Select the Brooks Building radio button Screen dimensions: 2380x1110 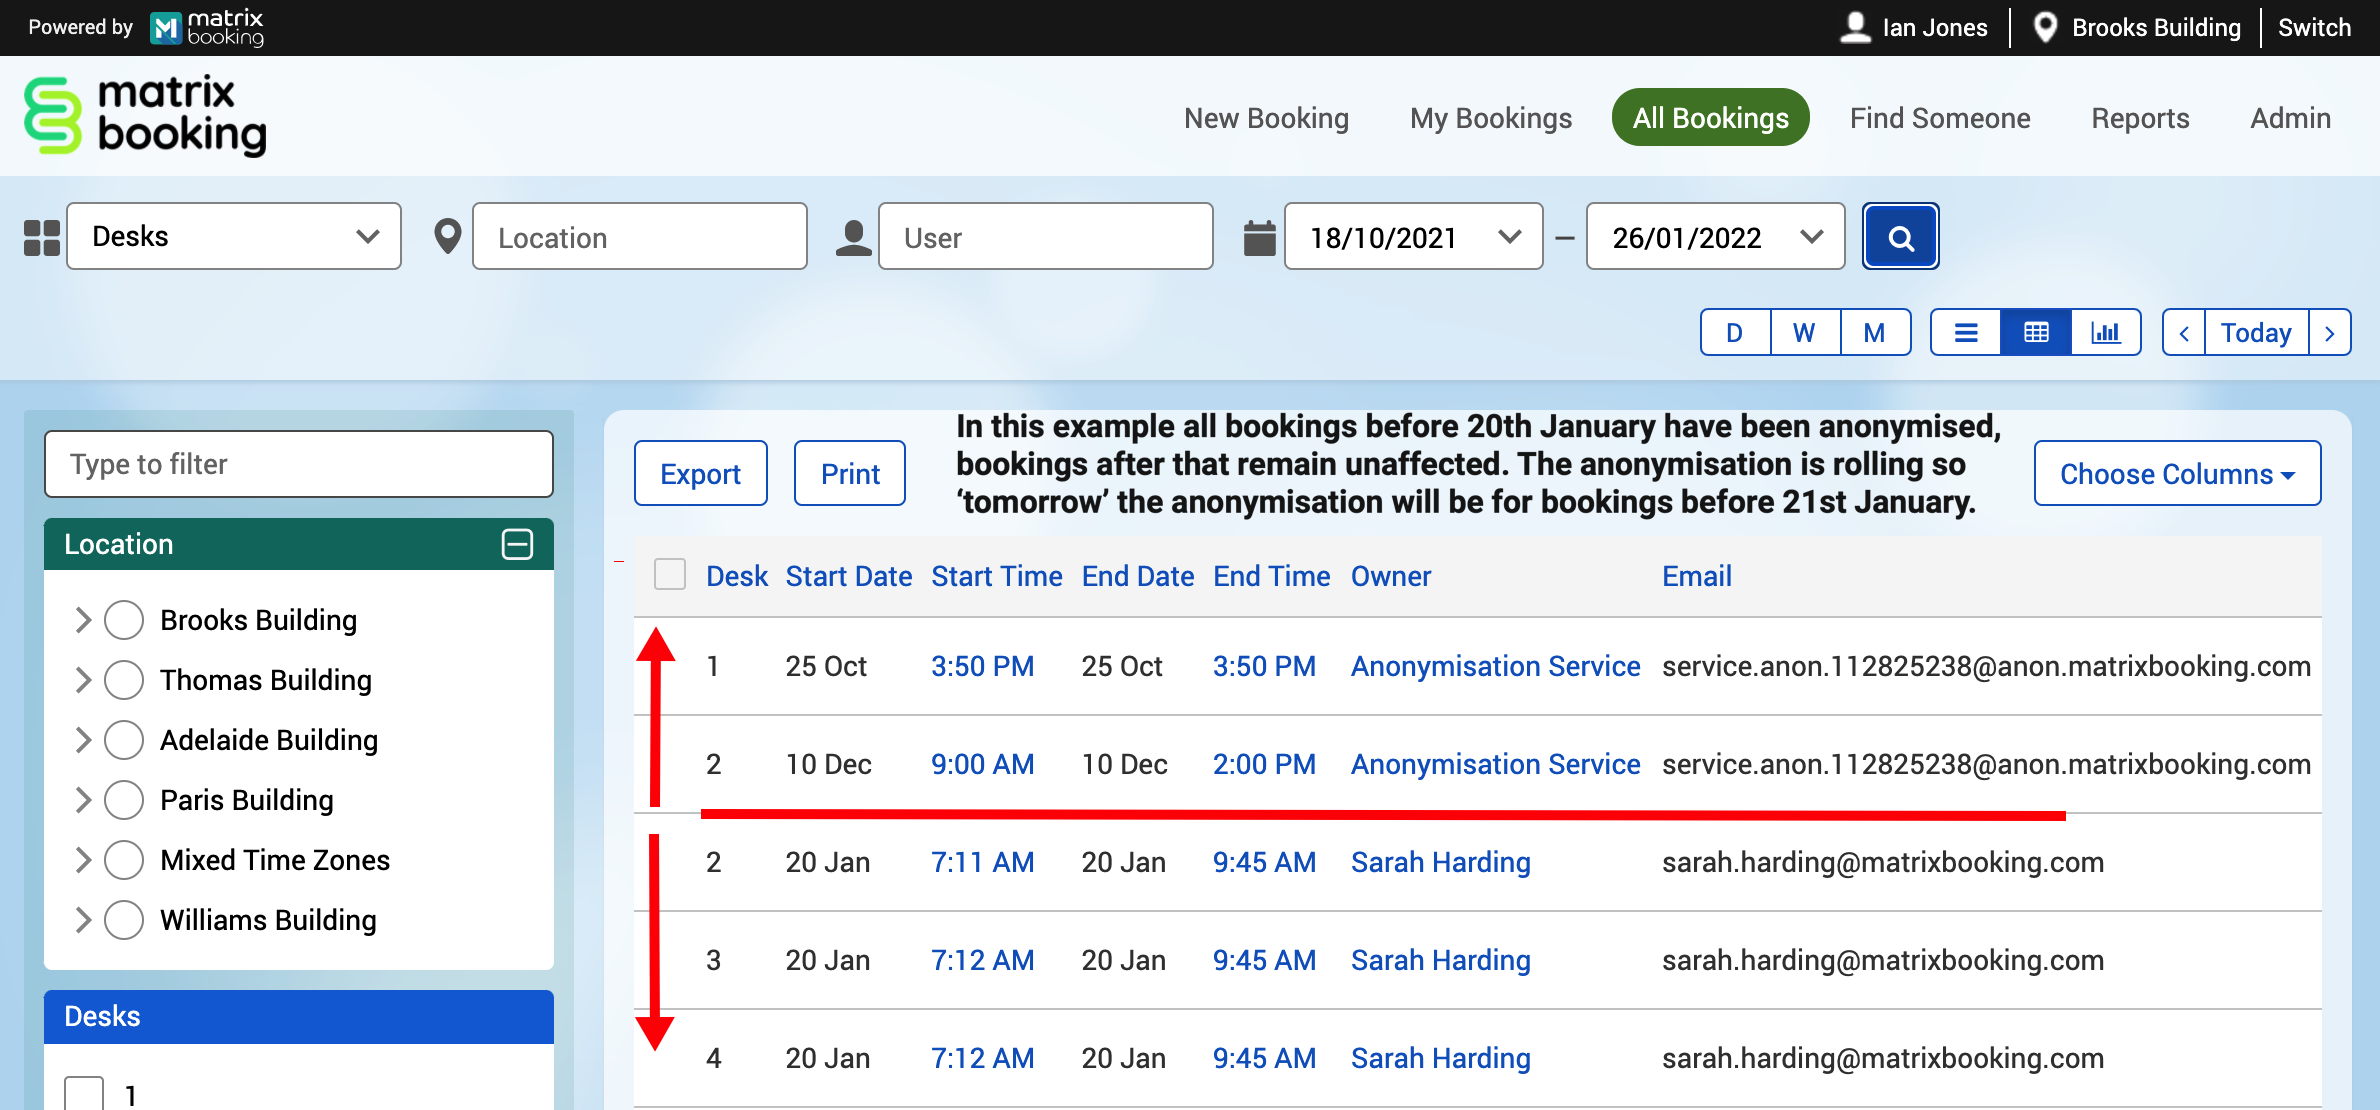pyautogui.click(x=124, y=620)
